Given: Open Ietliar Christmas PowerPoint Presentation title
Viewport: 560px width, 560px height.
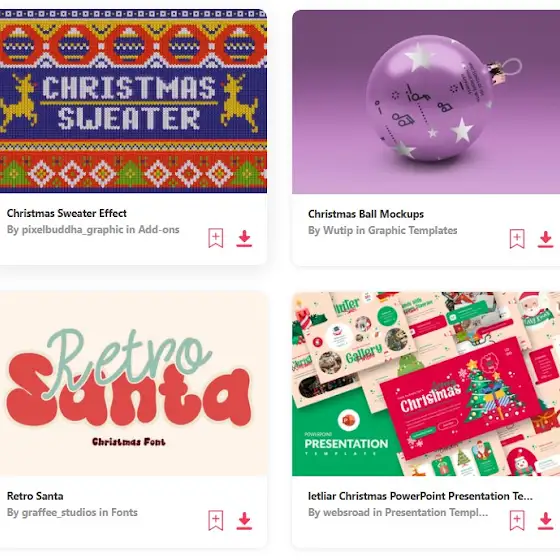Looking at the screenshot, I should tap(420, 496).
